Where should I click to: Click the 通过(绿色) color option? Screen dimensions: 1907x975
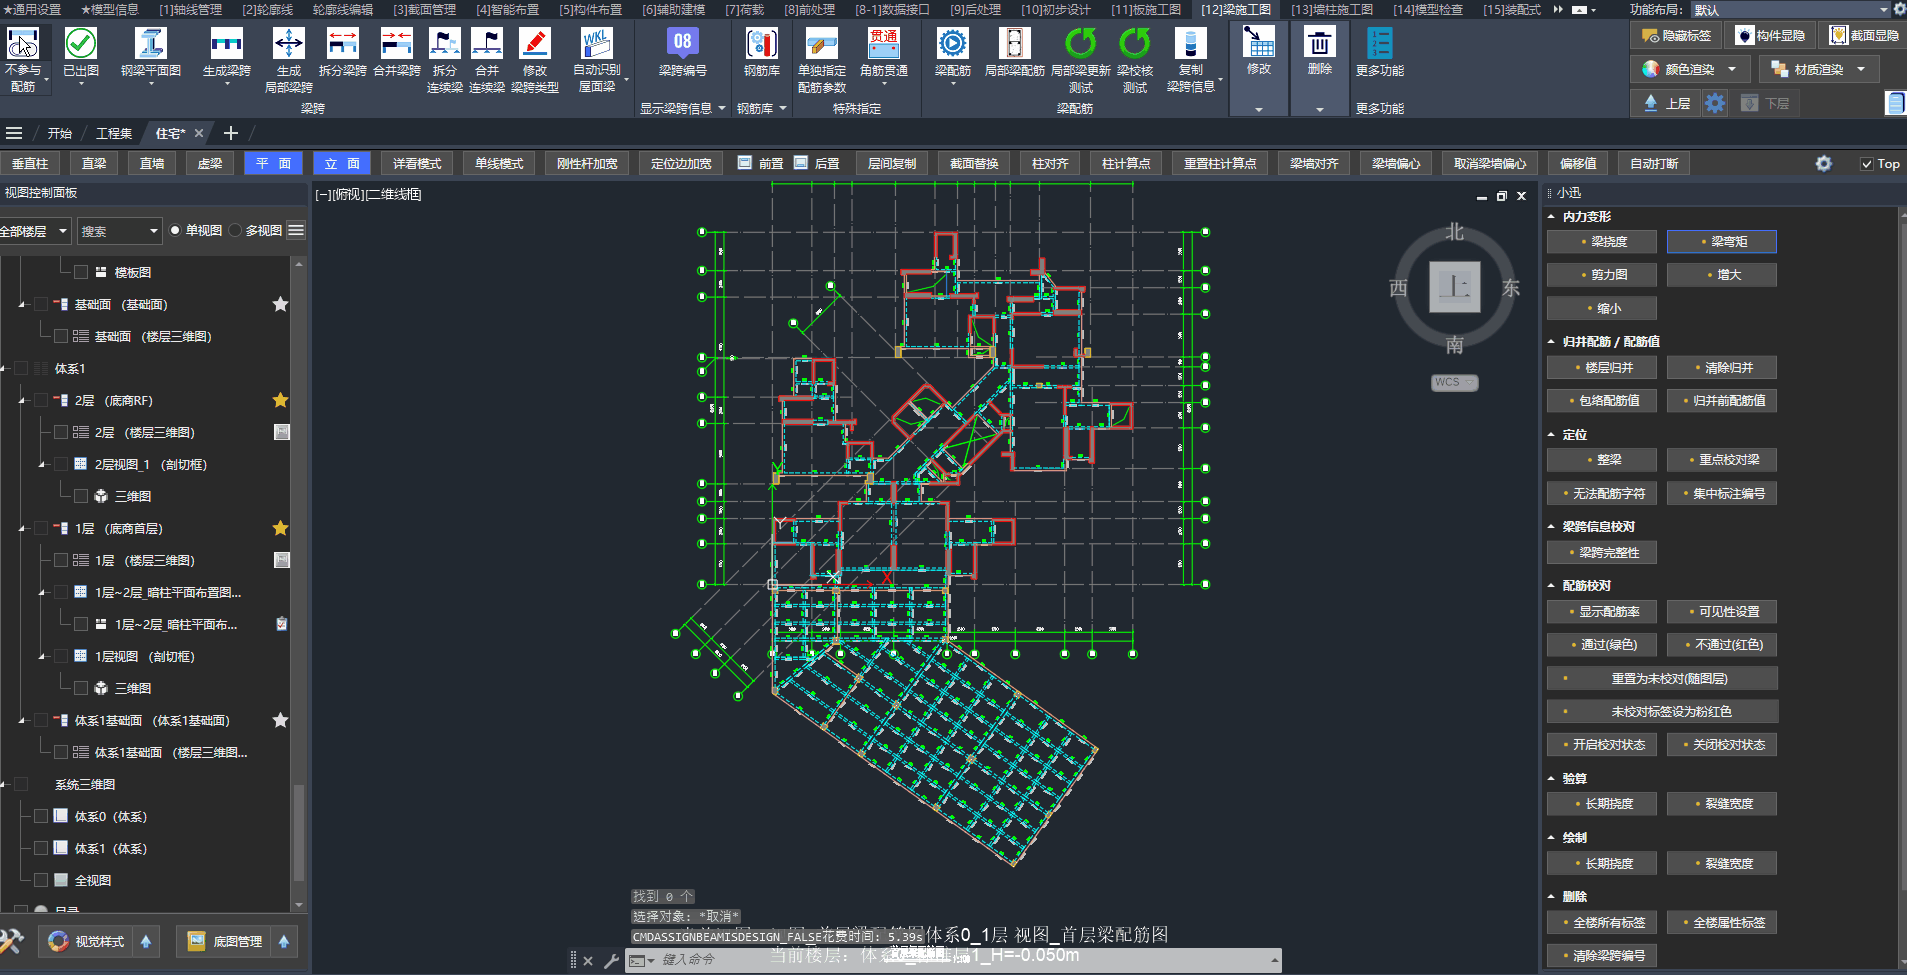[1601, 645]
